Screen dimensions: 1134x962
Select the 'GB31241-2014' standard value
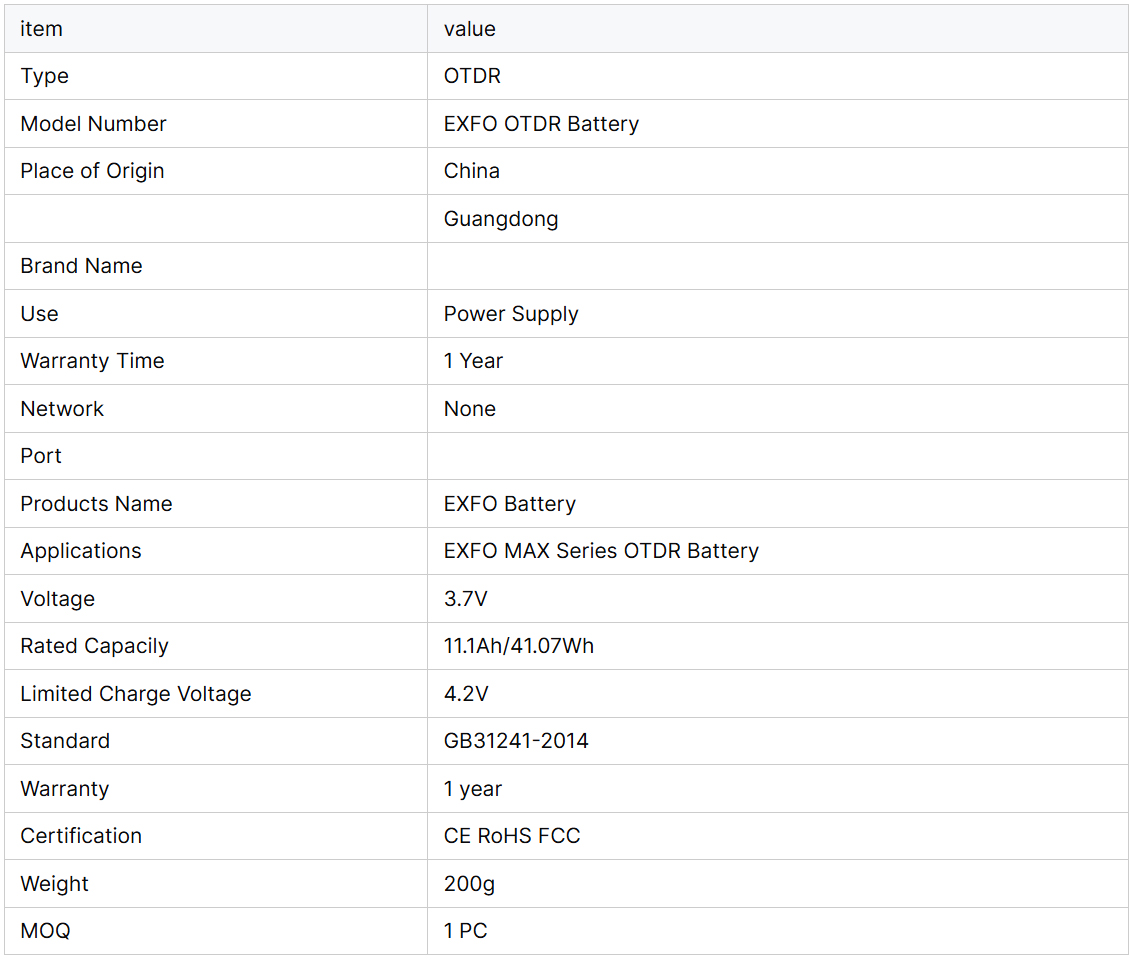[x=516, y=741]
